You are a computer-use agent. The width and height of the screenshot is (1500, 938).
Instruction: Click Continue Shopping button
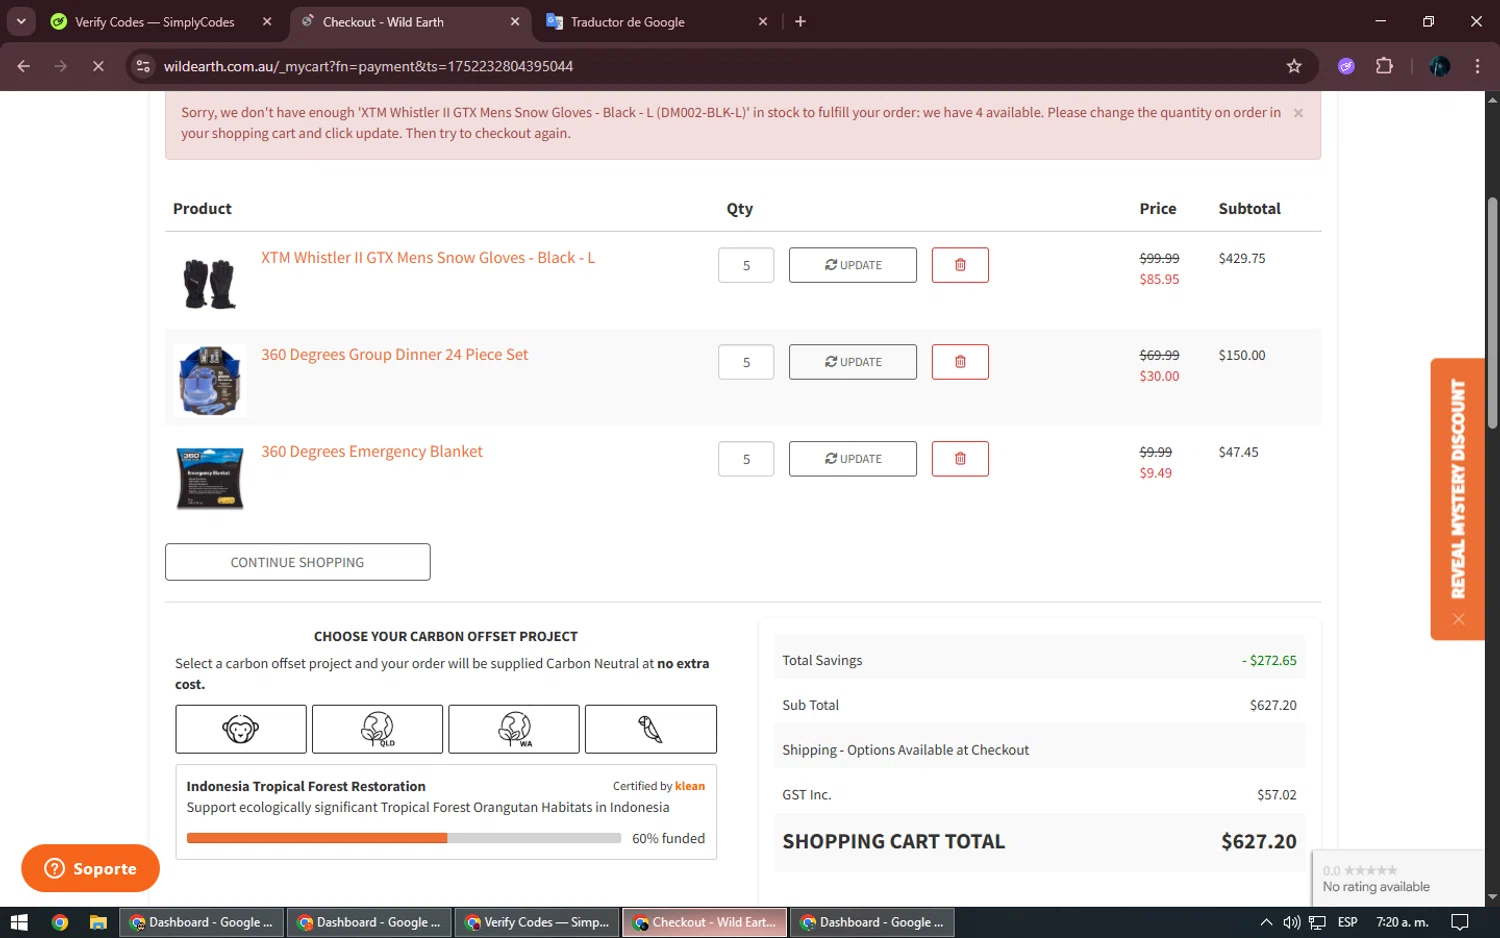[298, 562]
